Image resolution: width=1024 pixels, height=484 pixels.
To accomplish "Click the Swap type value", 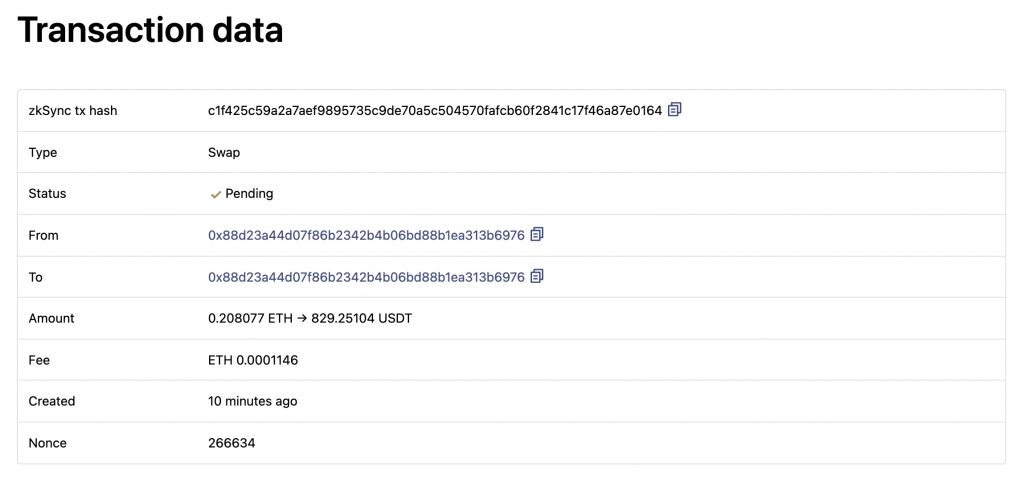I will point(224,153).
